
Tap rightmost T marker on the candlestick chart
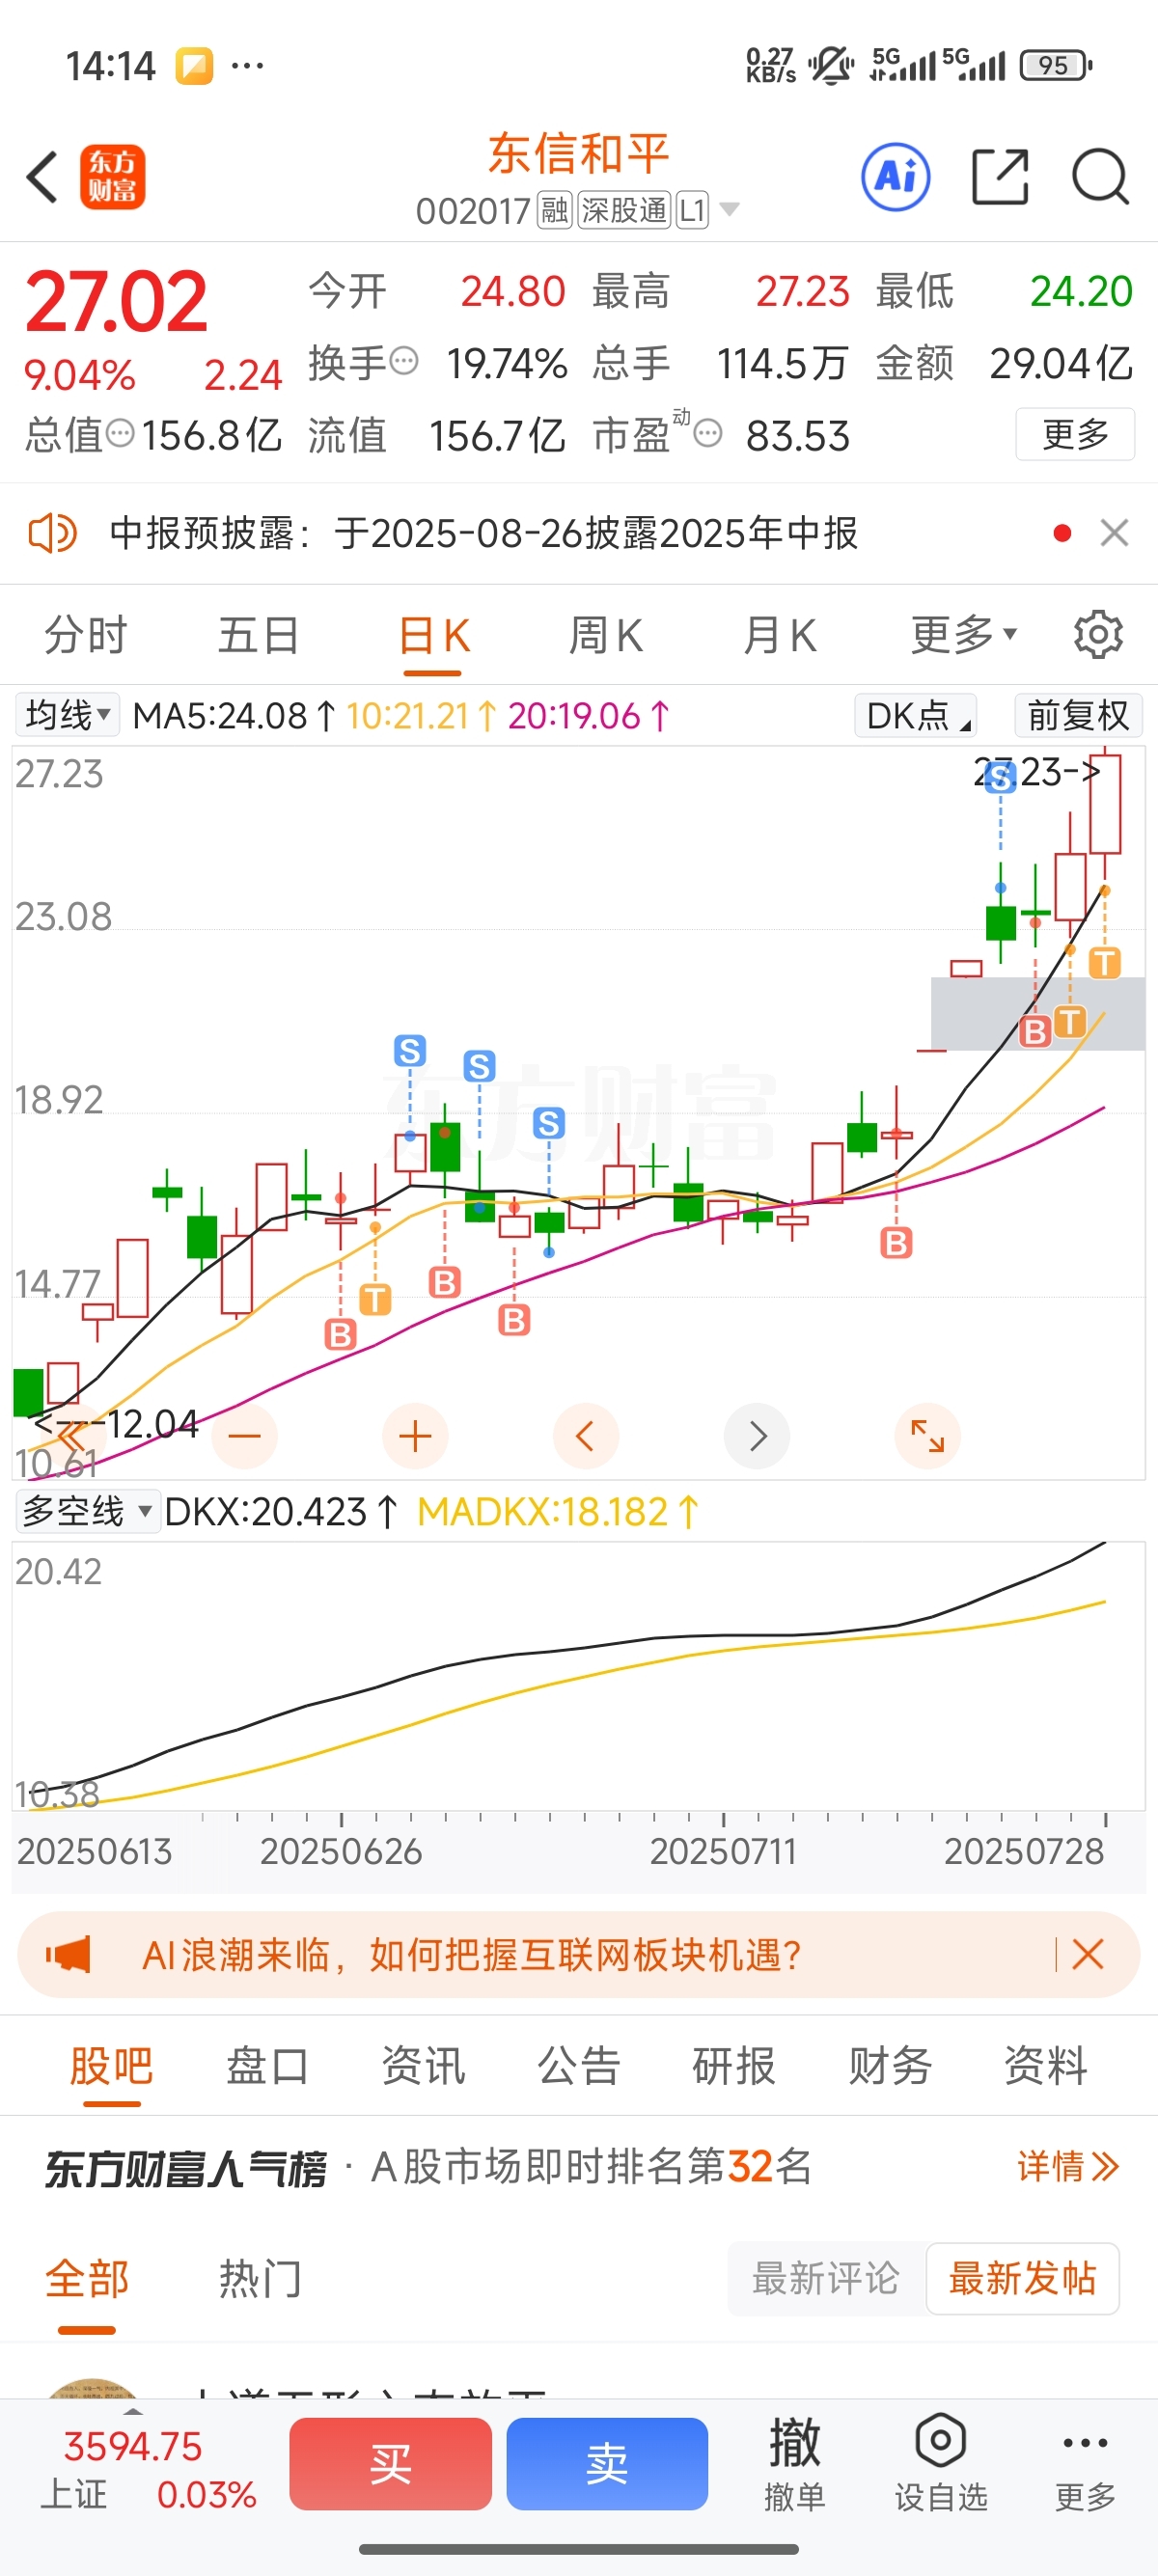pos(1104,963)
